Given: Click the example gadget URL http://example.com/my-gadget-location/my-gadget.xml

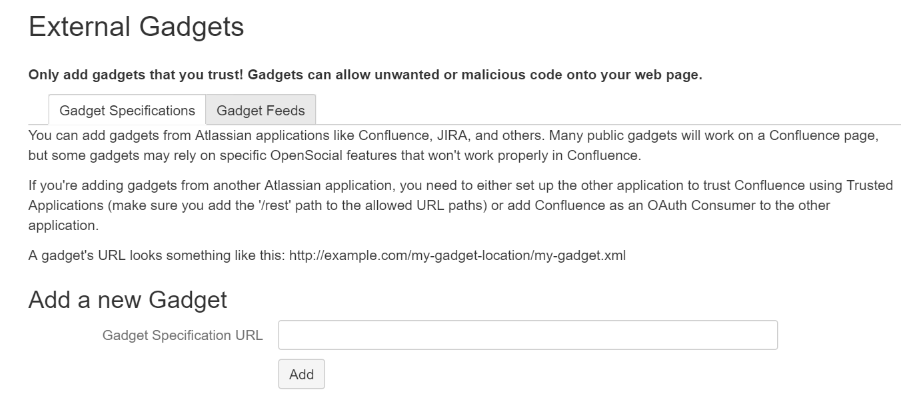Looking at the screenshot, I should coord(457,256).
